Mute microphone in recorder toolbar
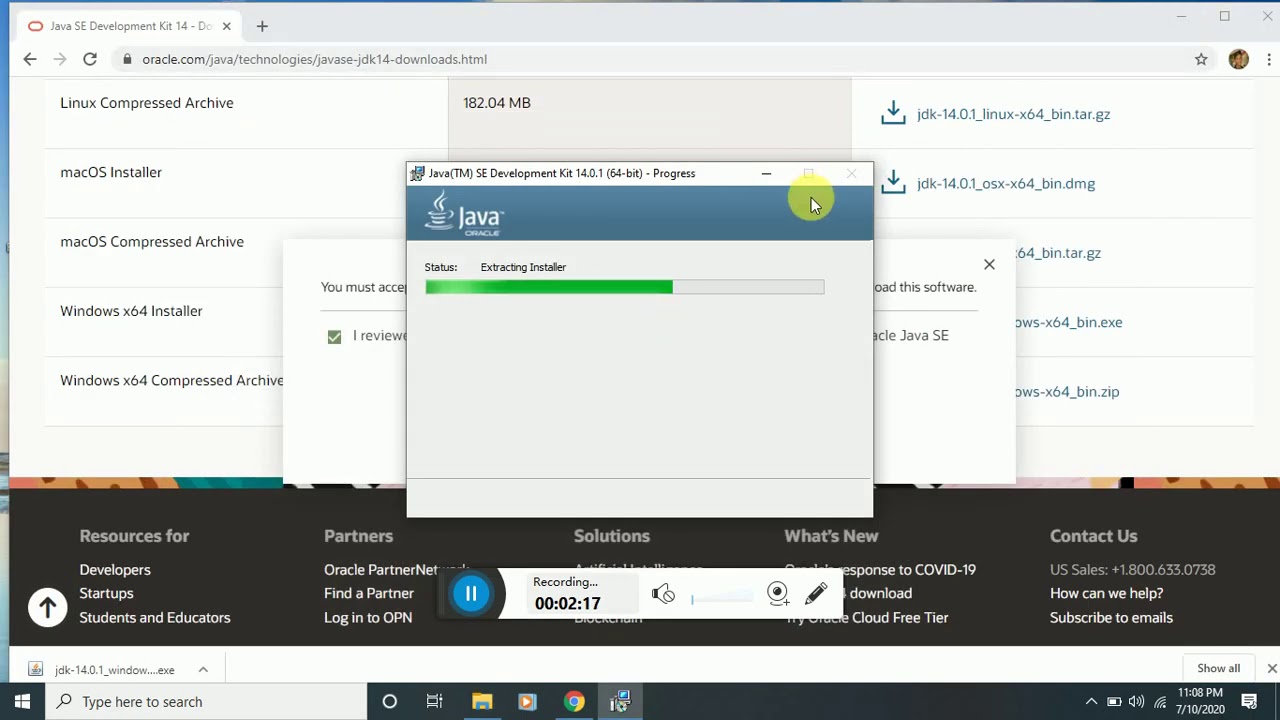This screenshot has width=1280, height=720. point(663,594)
